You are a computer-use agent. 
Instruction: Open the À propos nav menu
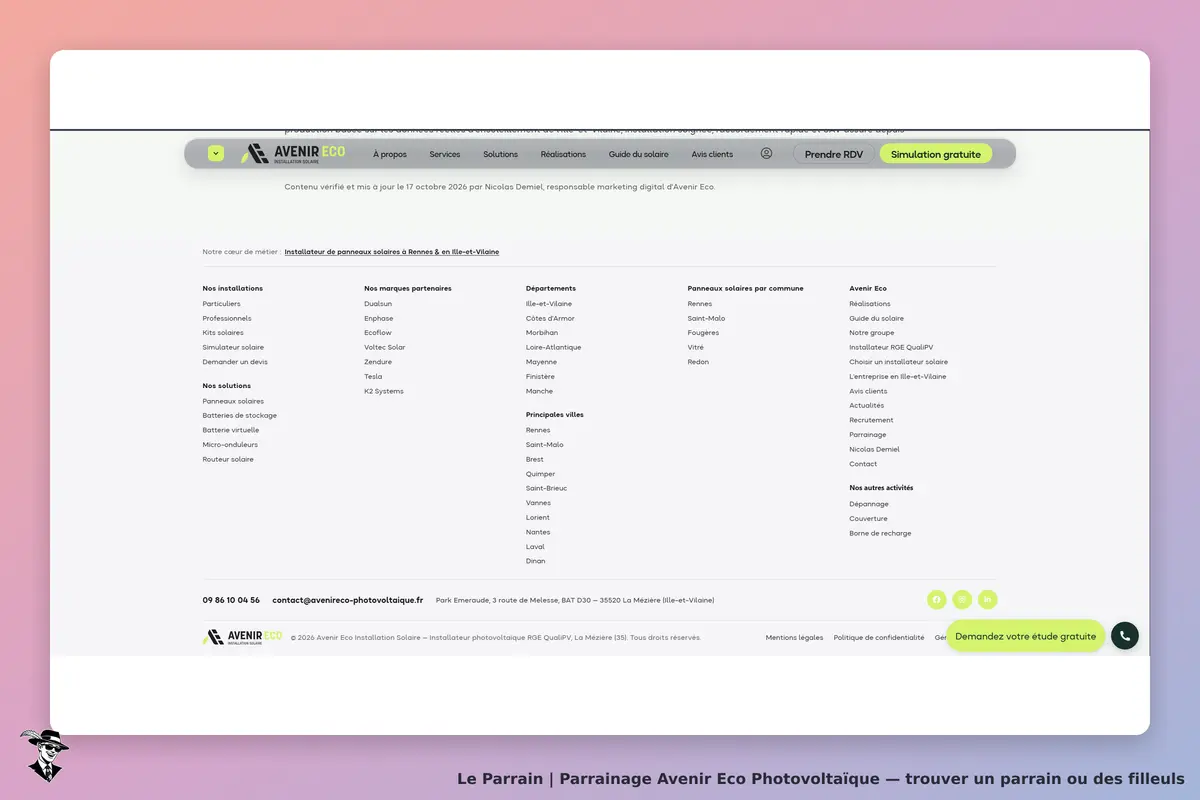[x=390, y=155]
